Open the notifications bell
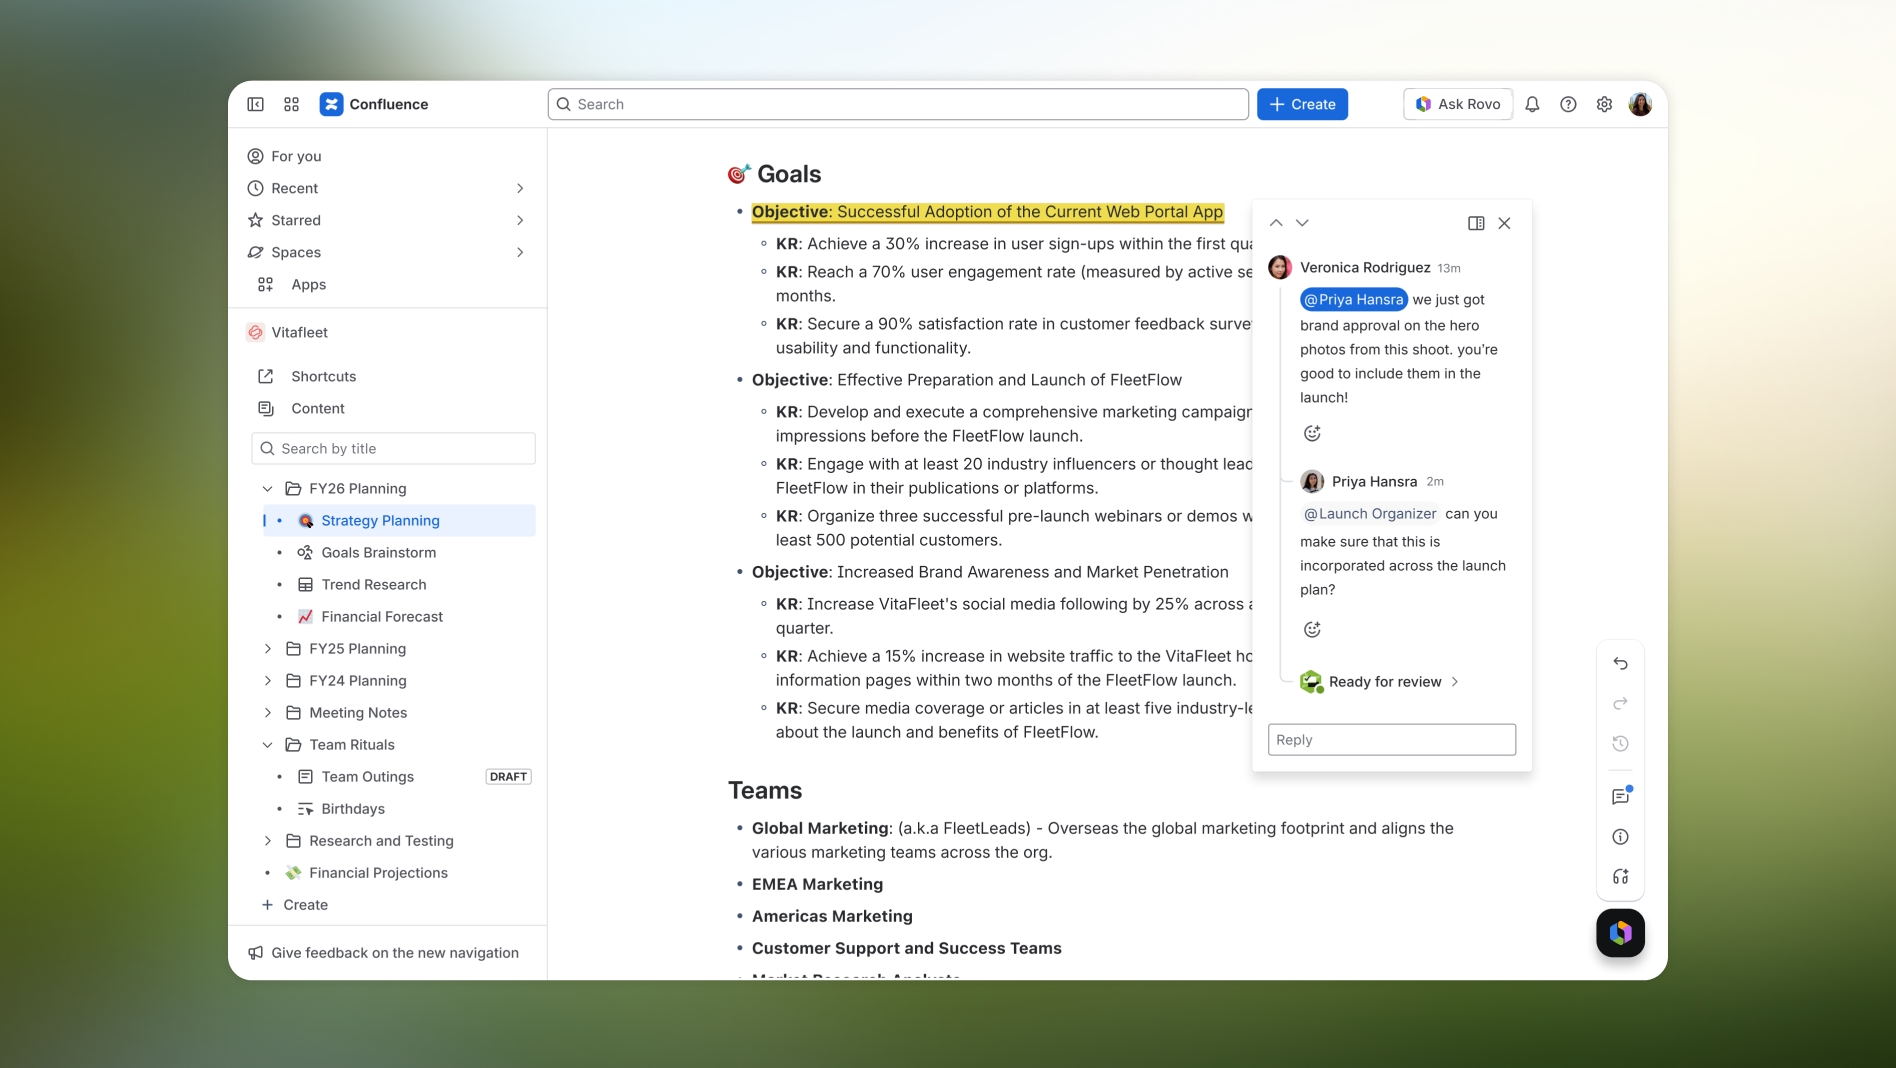Screen dimensions: 1896x1068 (1532, 104)
